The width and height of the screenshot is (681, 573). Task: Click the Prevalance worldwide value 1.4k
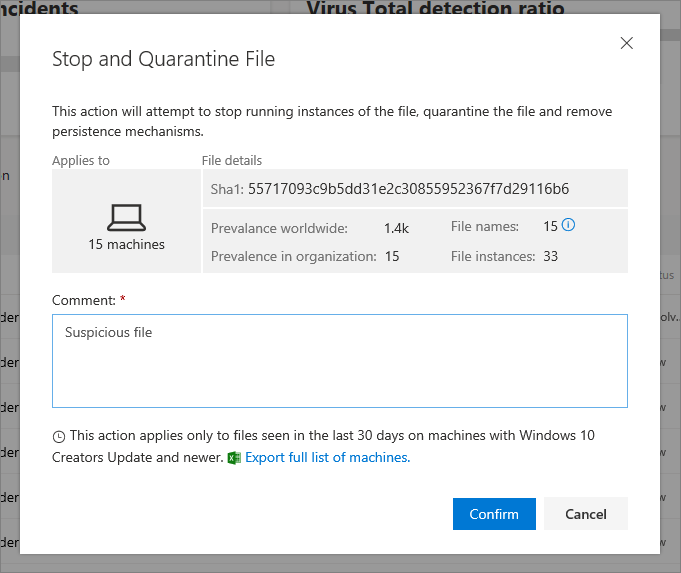coord(396,228)
